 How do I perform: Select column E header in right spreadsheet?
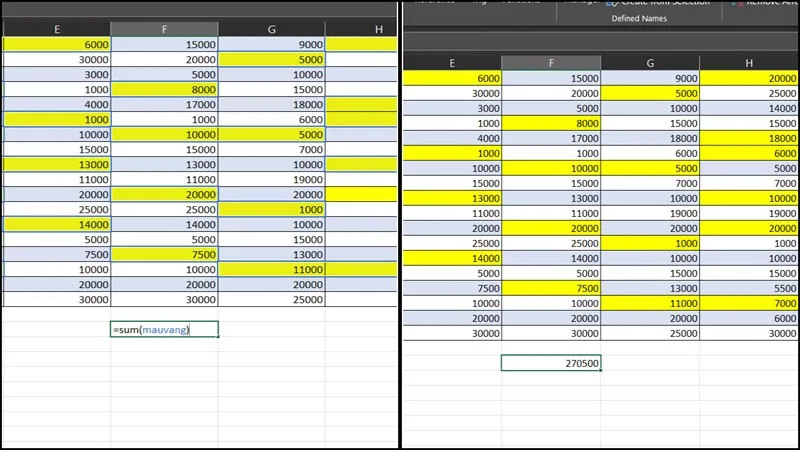pyautogui.click(x=452, y=63)
